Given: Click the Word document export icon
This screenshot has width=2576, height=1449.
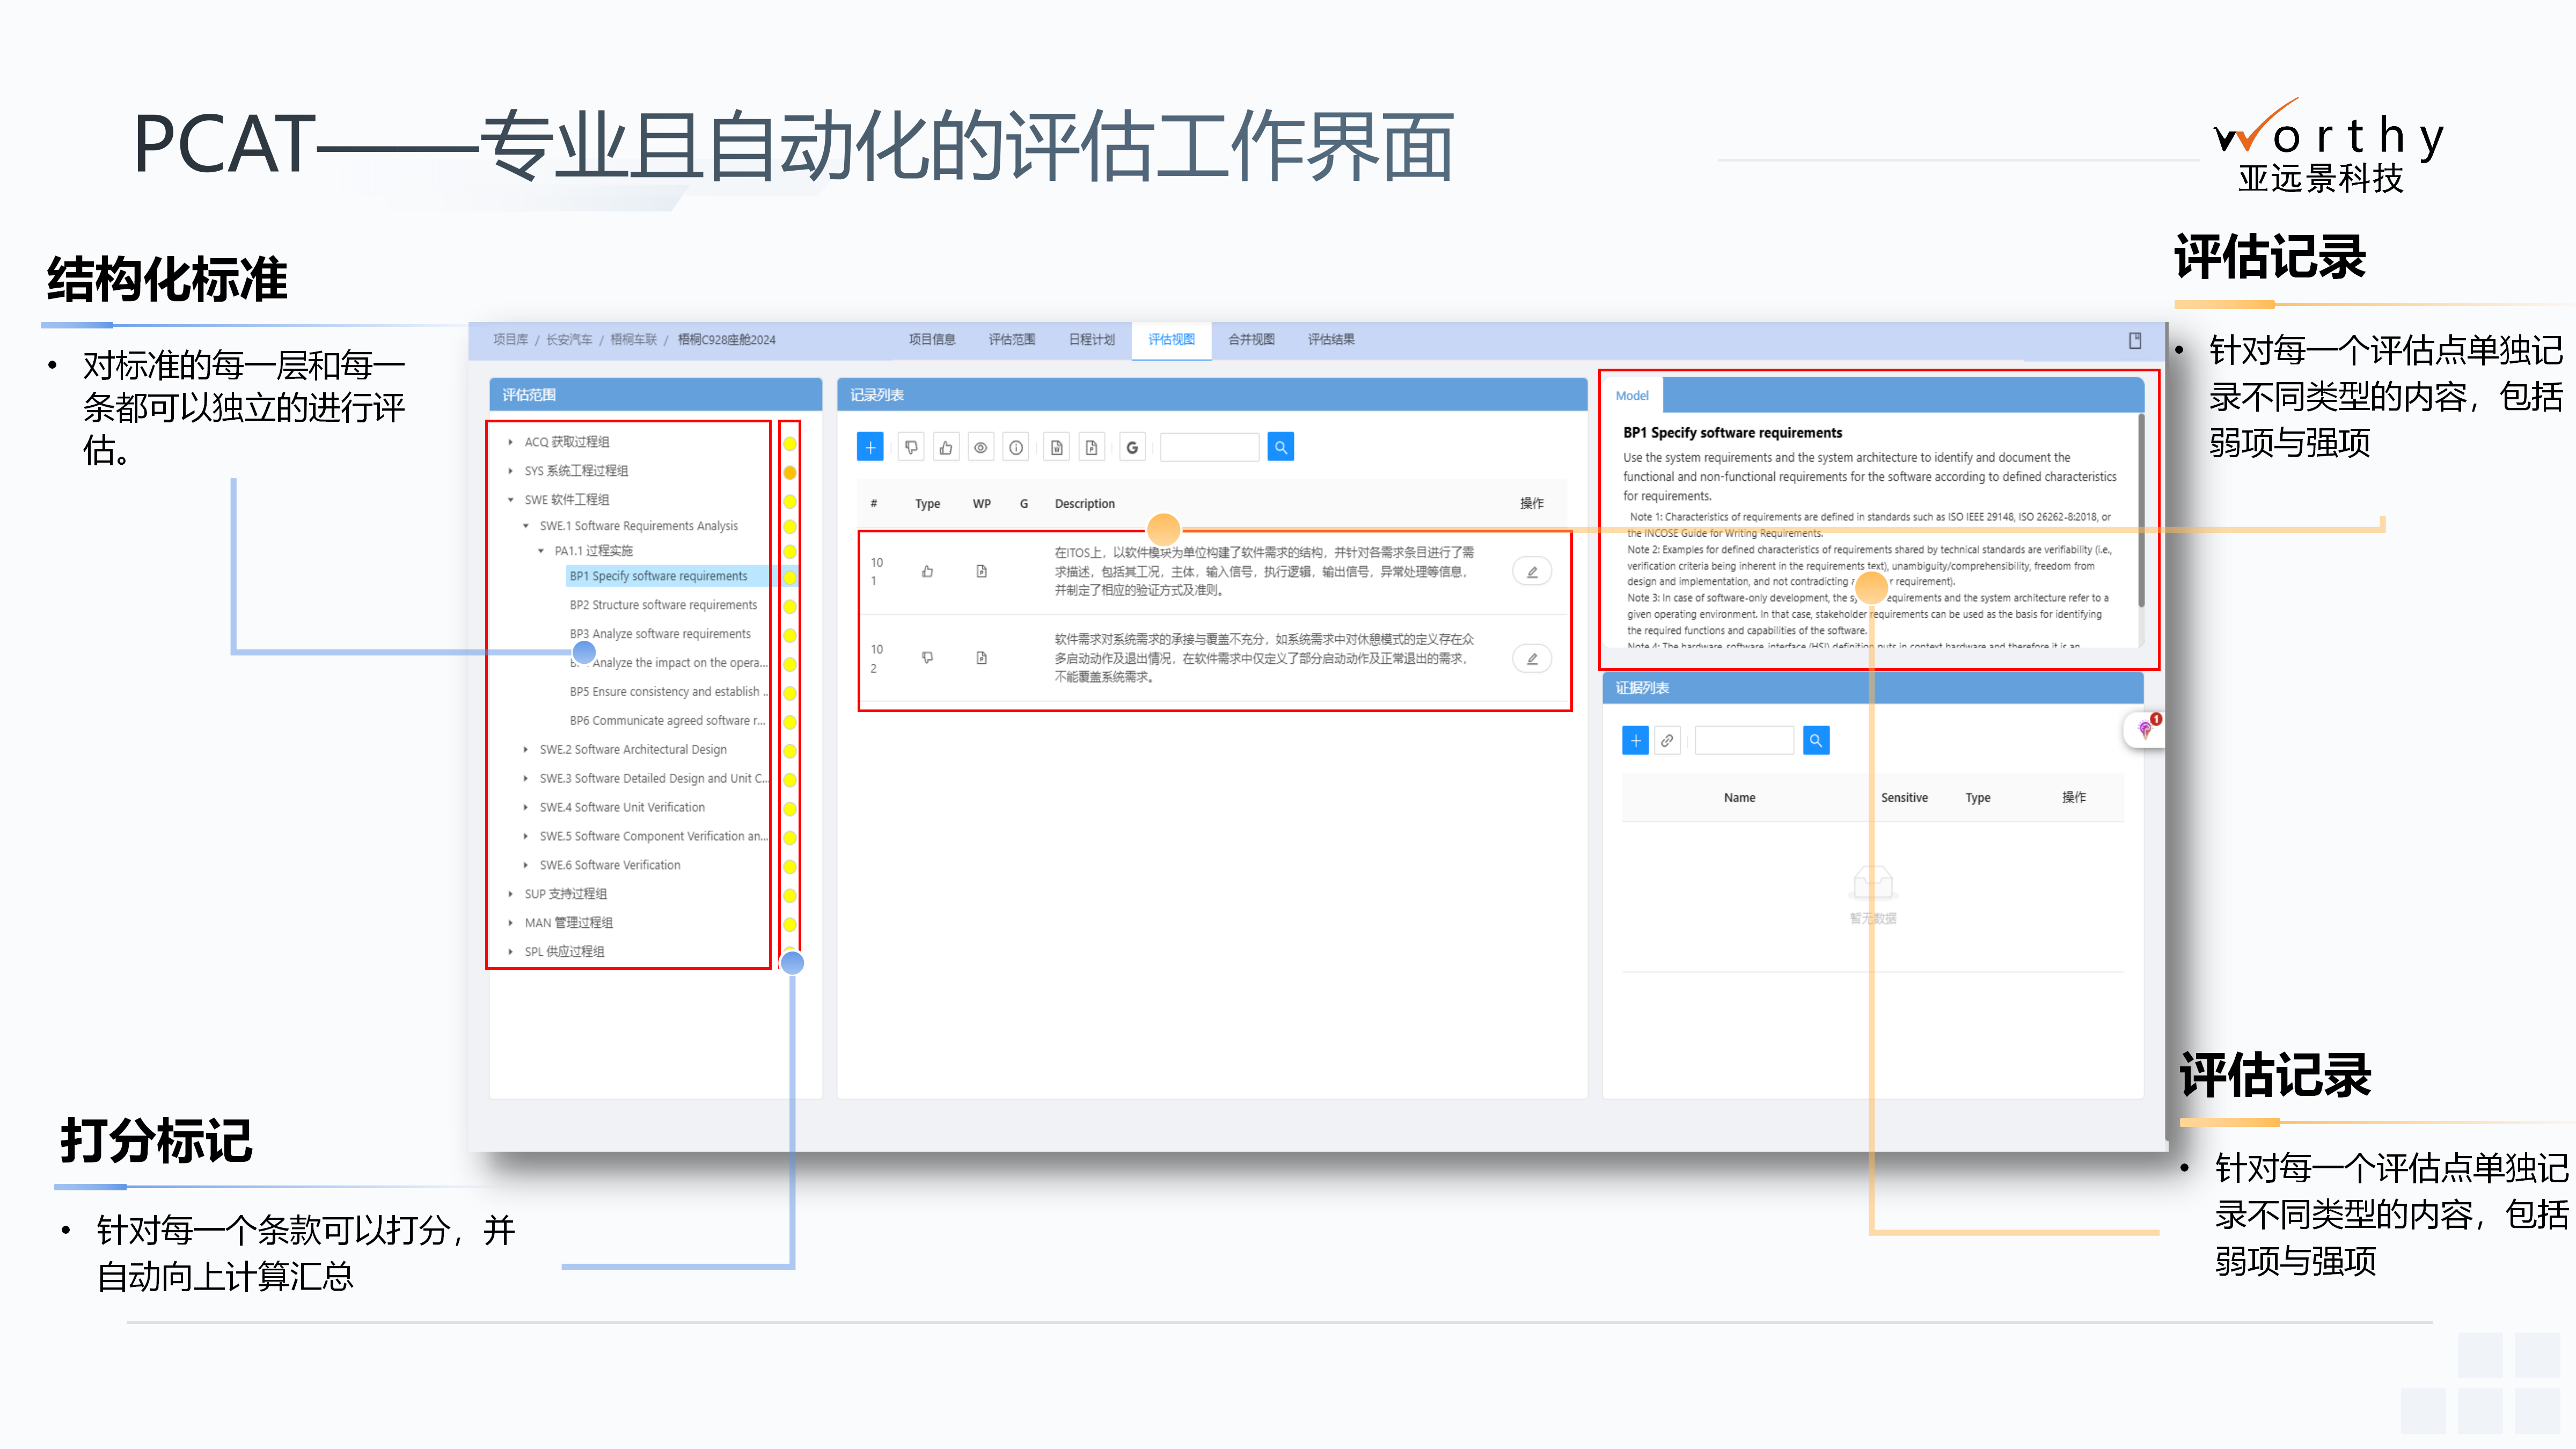Looking at the screenshot, I should point(1057,447).
